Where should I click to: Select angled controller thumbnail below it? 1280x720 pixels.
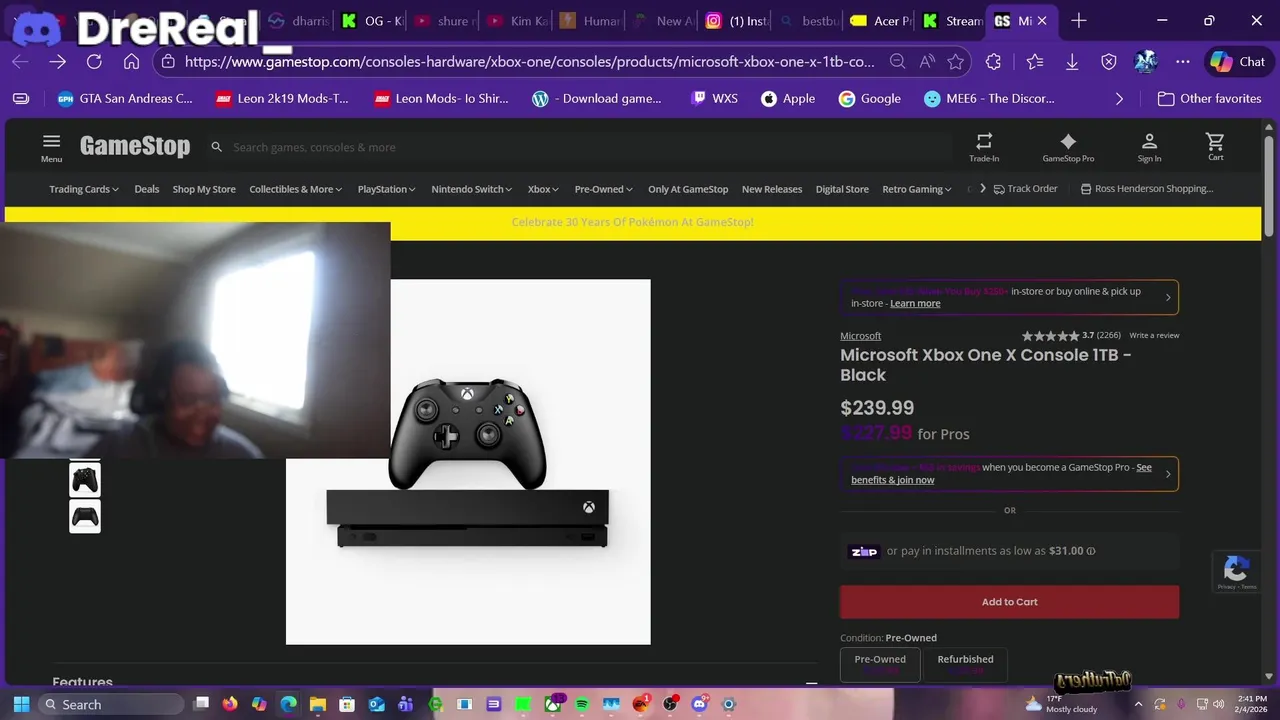[85, 517]
